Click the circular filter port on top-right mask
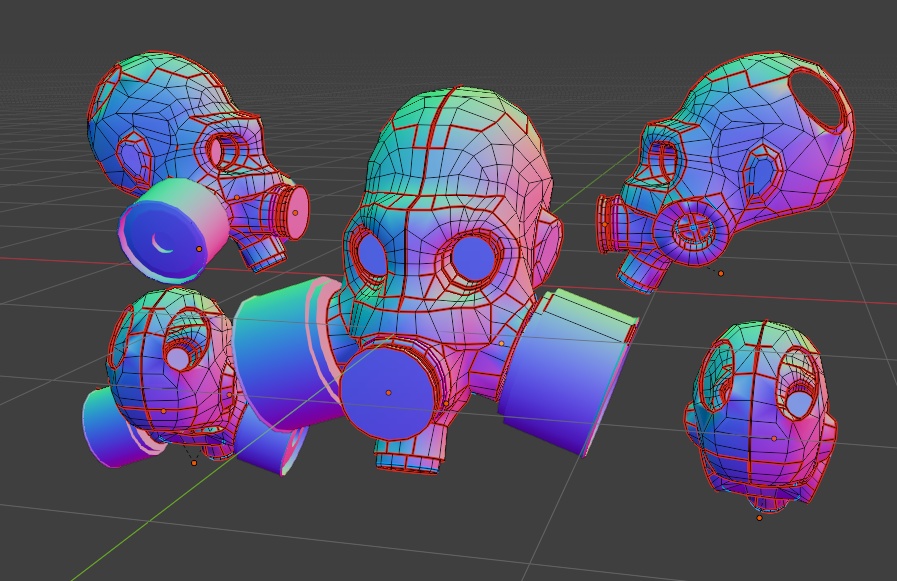The image size is (897, 581). coord(693,229)
